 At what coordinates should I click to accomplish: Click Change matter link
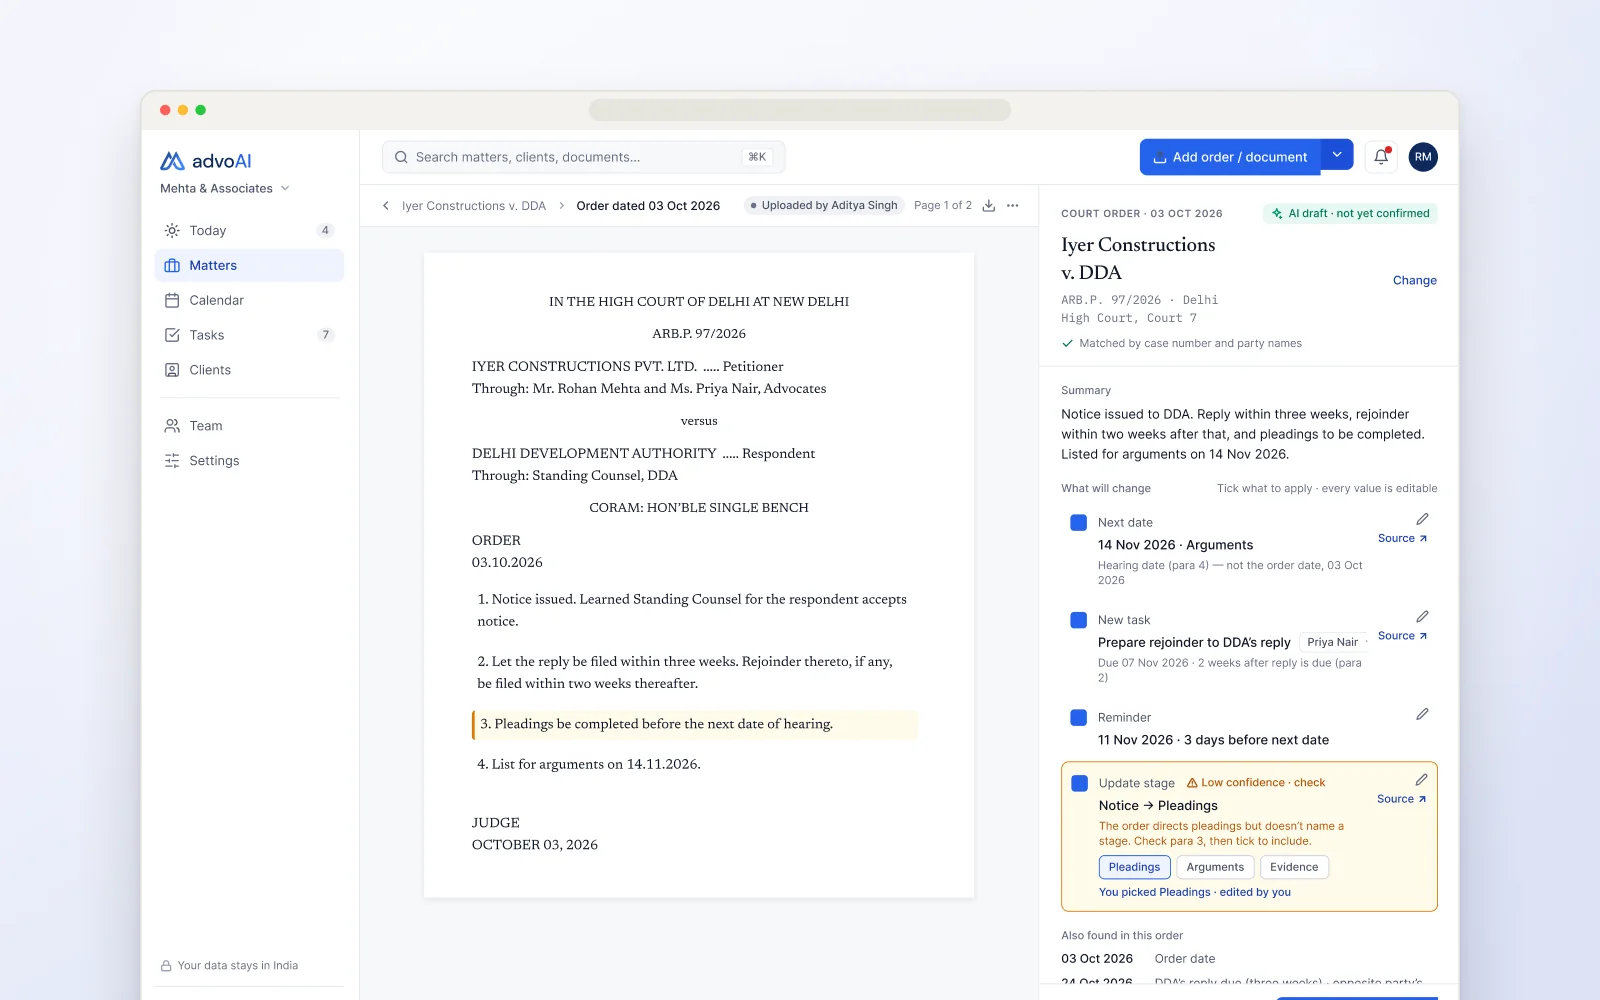point(1414,281)
